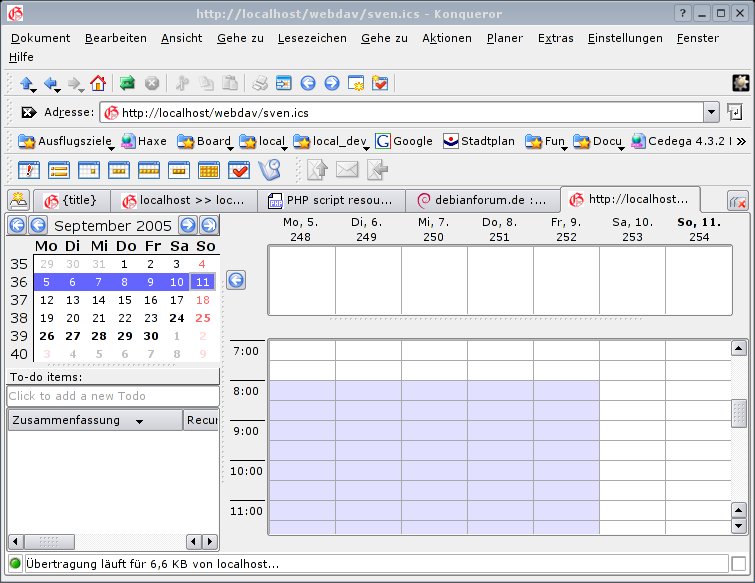Show hidden bookmarks via the overflow chevron
The width and height of the screenshot is (755, 583).
(x=741, y=141)
